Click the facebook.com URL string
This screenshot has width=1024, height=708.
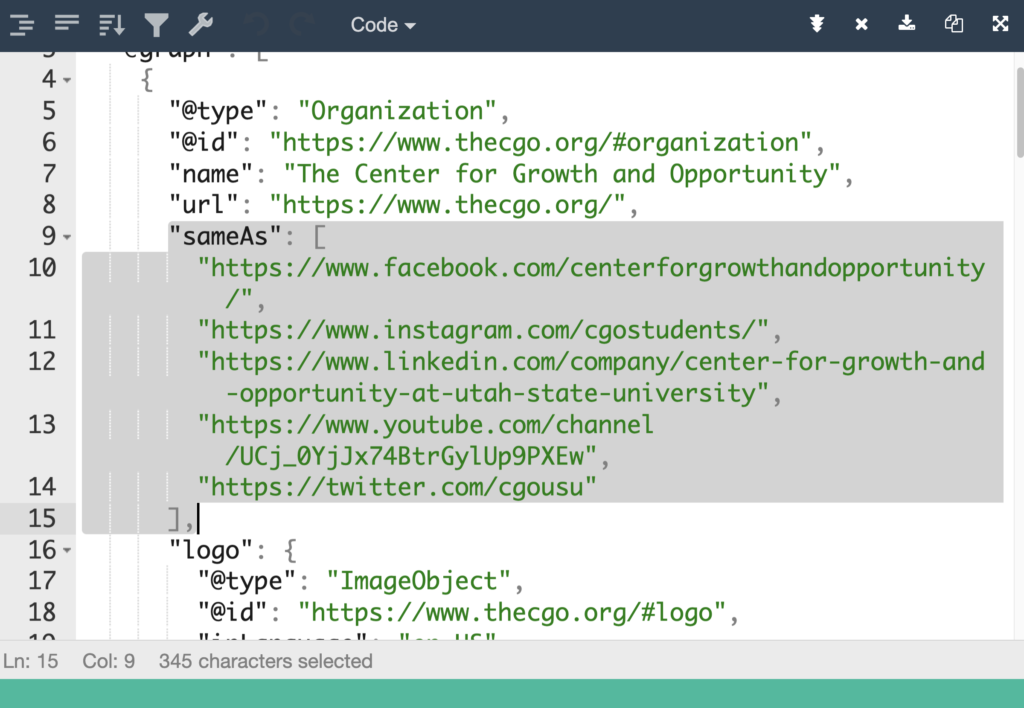tap(591, 283)
